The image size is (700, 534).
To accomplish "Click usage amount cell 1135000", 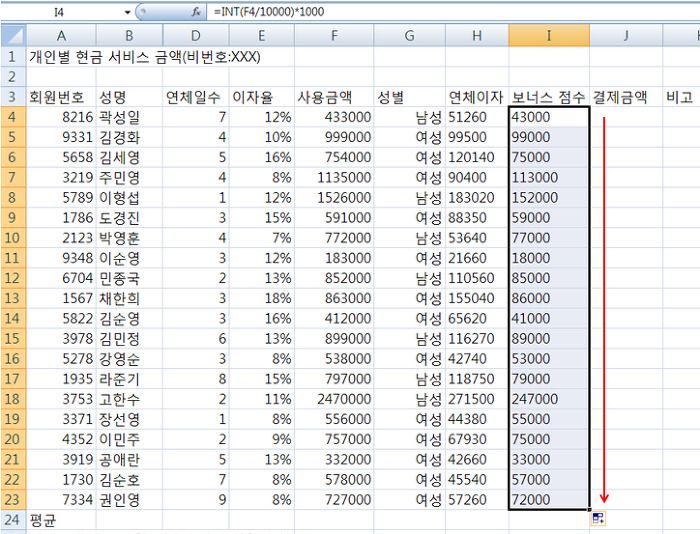I will pyautogui.click(x=334, y=177).
